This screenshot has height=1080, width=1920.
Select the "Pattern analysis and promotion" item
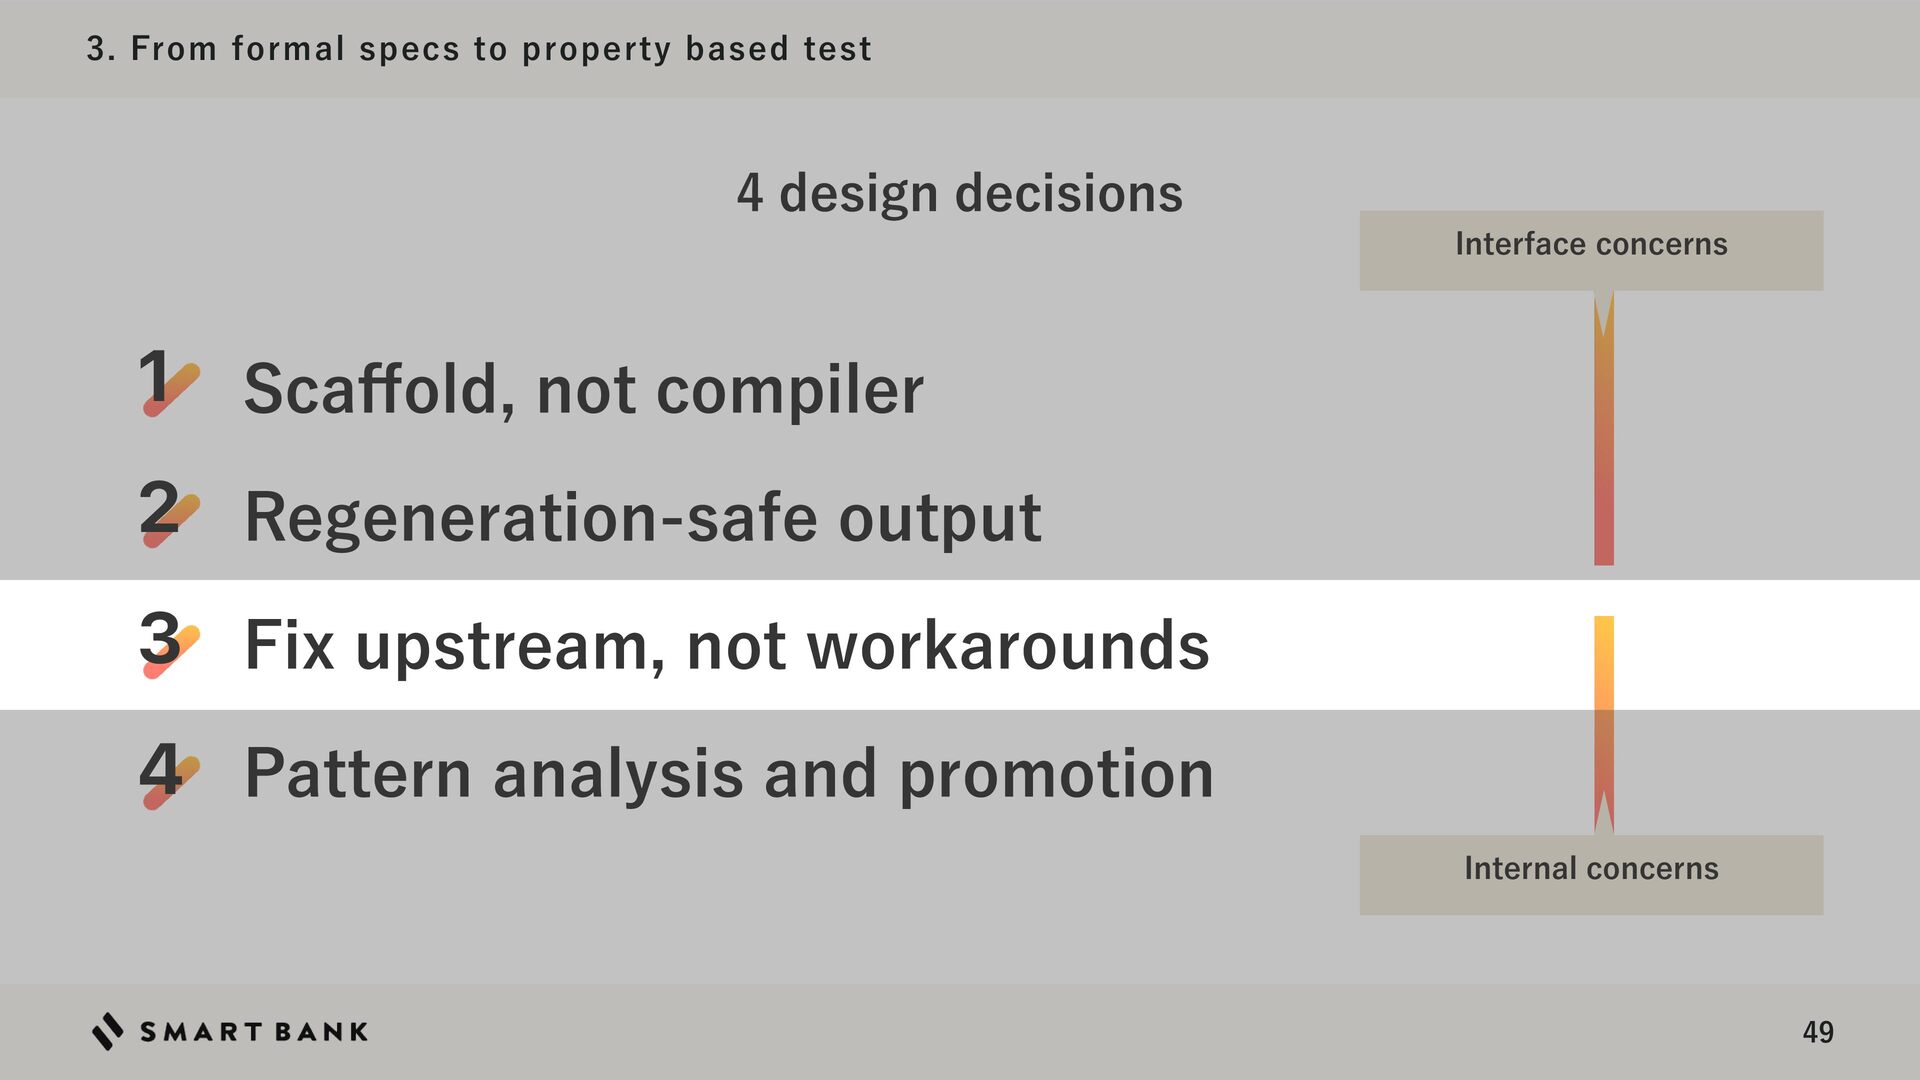728,774
